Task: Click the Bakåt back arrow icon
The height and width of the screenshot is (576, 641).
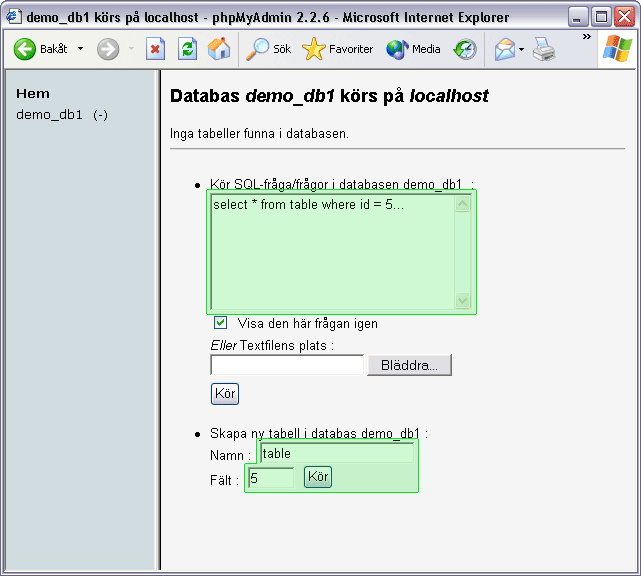Action: 25,49
